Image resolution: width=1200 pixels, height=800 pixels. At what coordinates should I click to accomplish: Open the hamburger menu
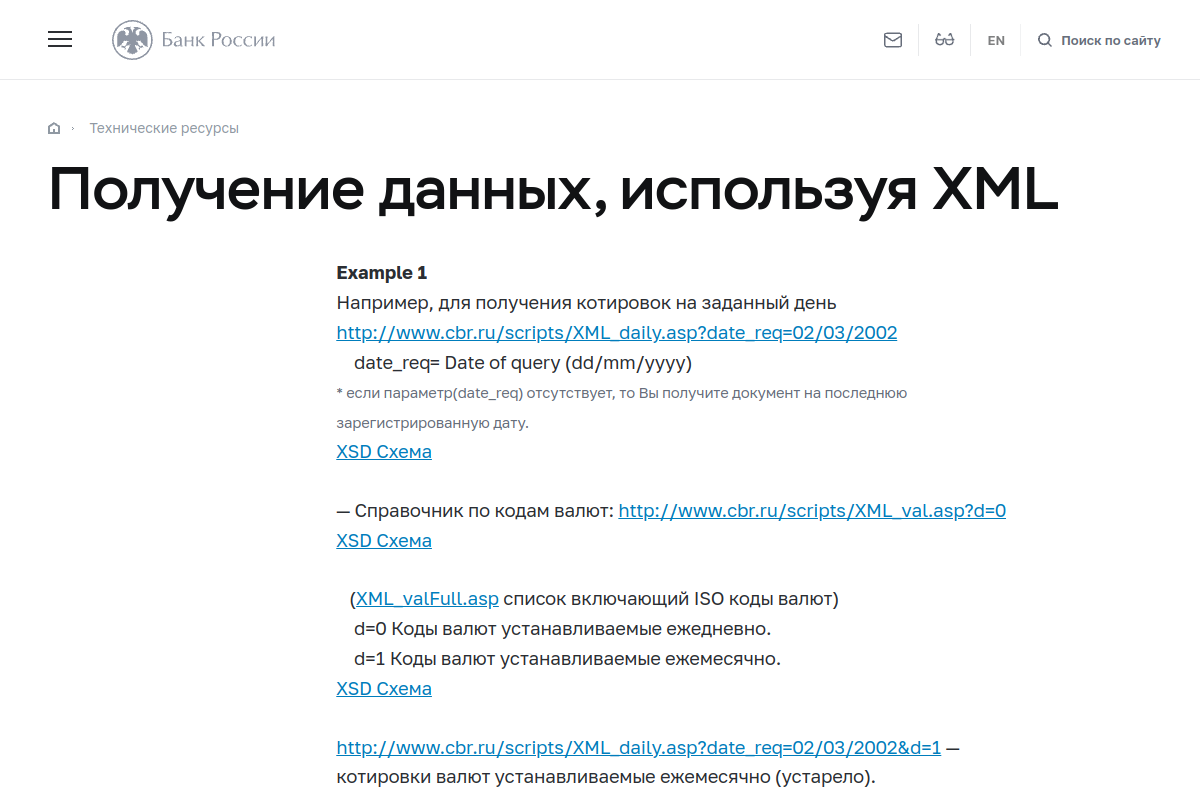(x=60, y=40)
